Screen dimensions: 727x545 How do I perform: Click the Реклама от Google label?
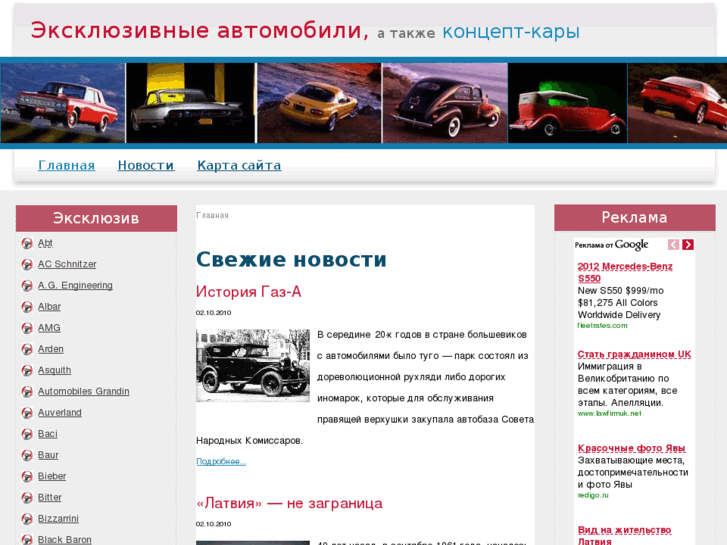(612, 244)
